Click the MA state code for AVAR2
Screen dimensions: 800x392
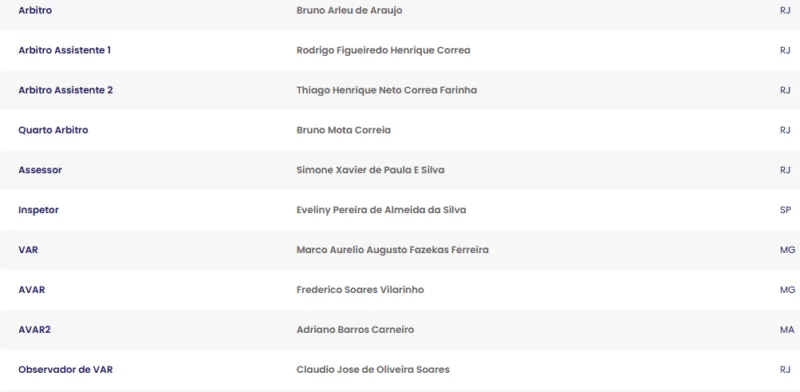coord(787,330)
